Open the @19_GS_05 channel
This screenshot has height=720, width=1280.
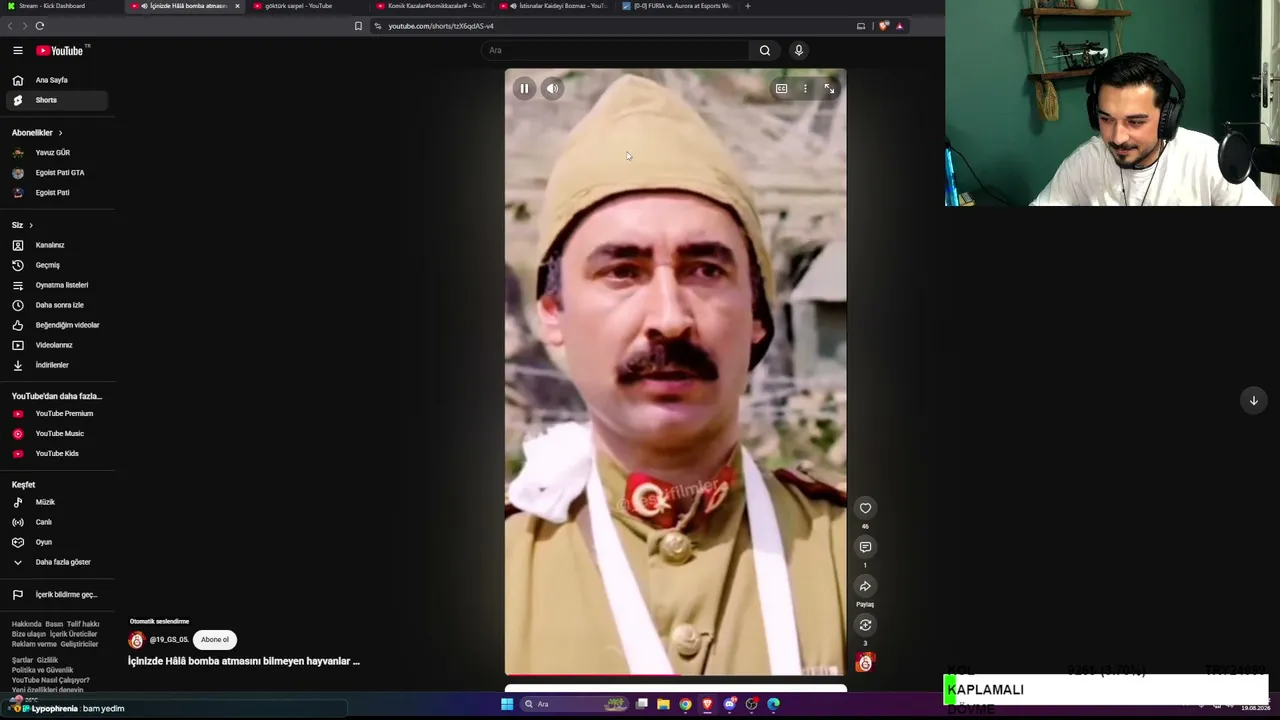click(169, 640)
